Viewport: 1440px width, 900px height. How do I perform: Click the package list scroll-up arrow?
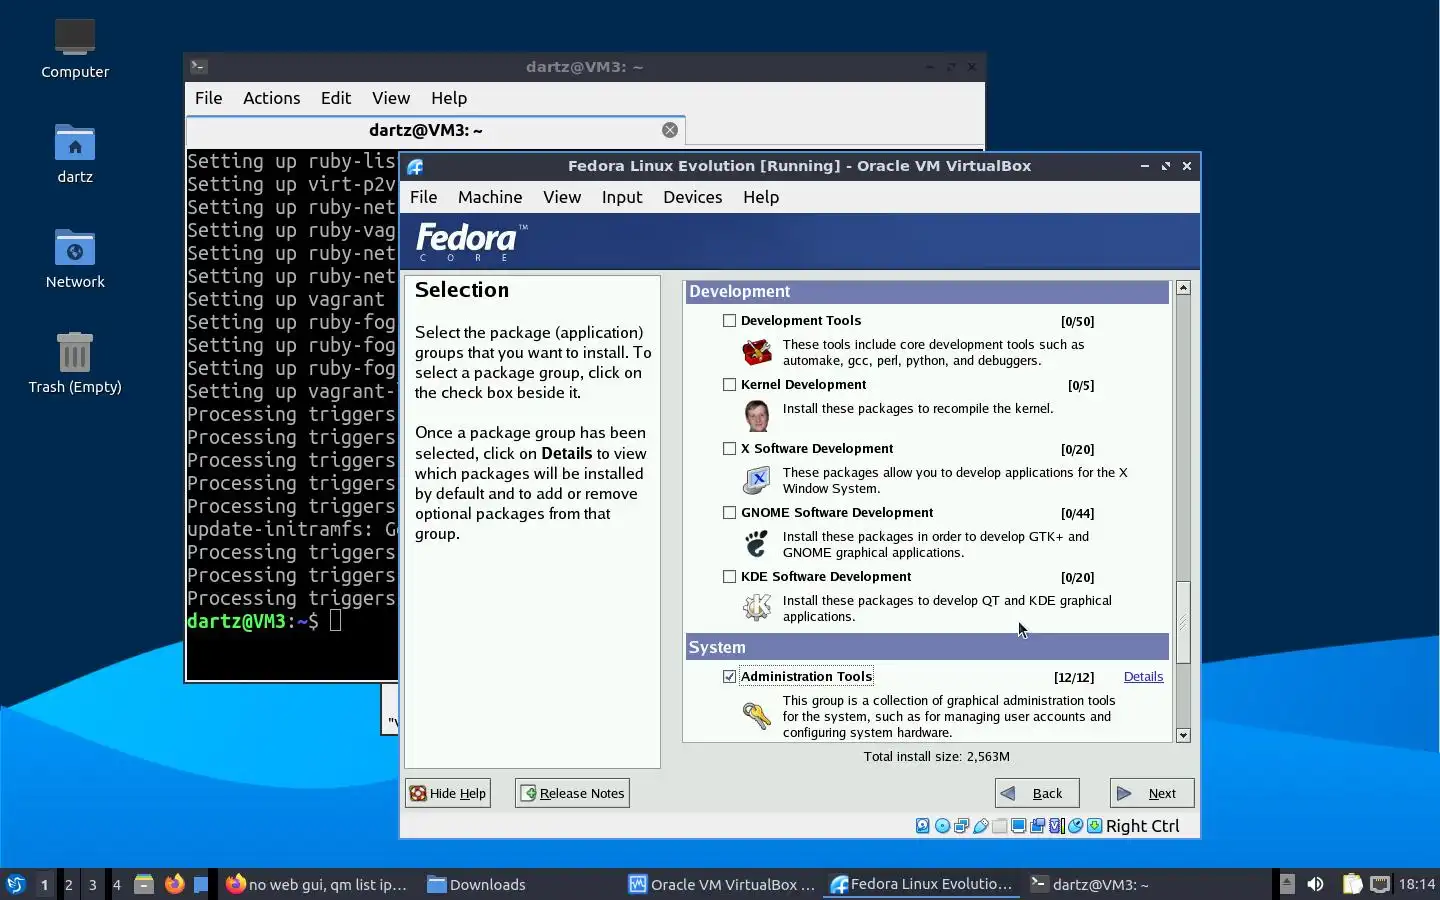[x=1183, y=288]
